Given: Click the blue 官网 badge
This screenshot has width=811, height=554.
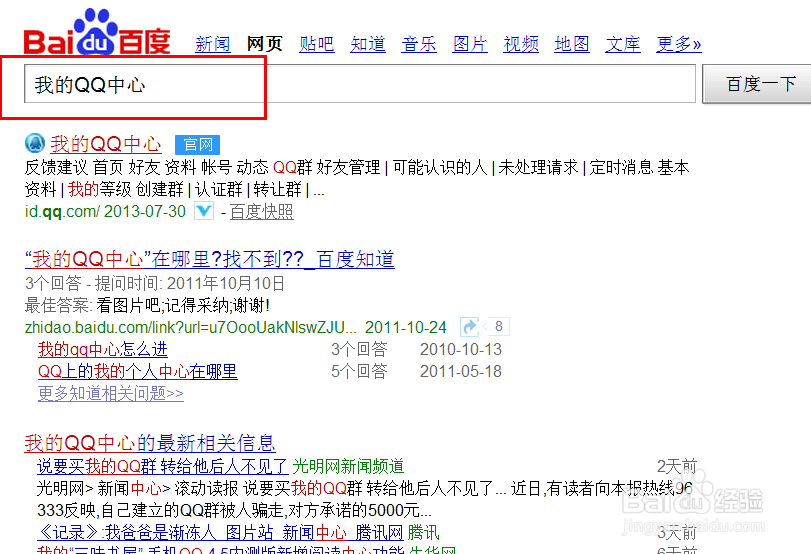Looking at the screenshot, I should [x=198, y=144].
